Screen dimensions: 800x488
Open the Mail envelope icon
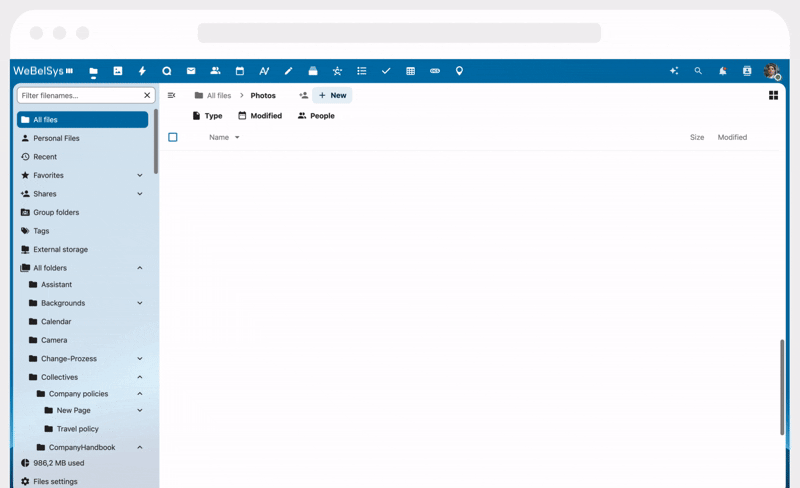tap(191, 71)
